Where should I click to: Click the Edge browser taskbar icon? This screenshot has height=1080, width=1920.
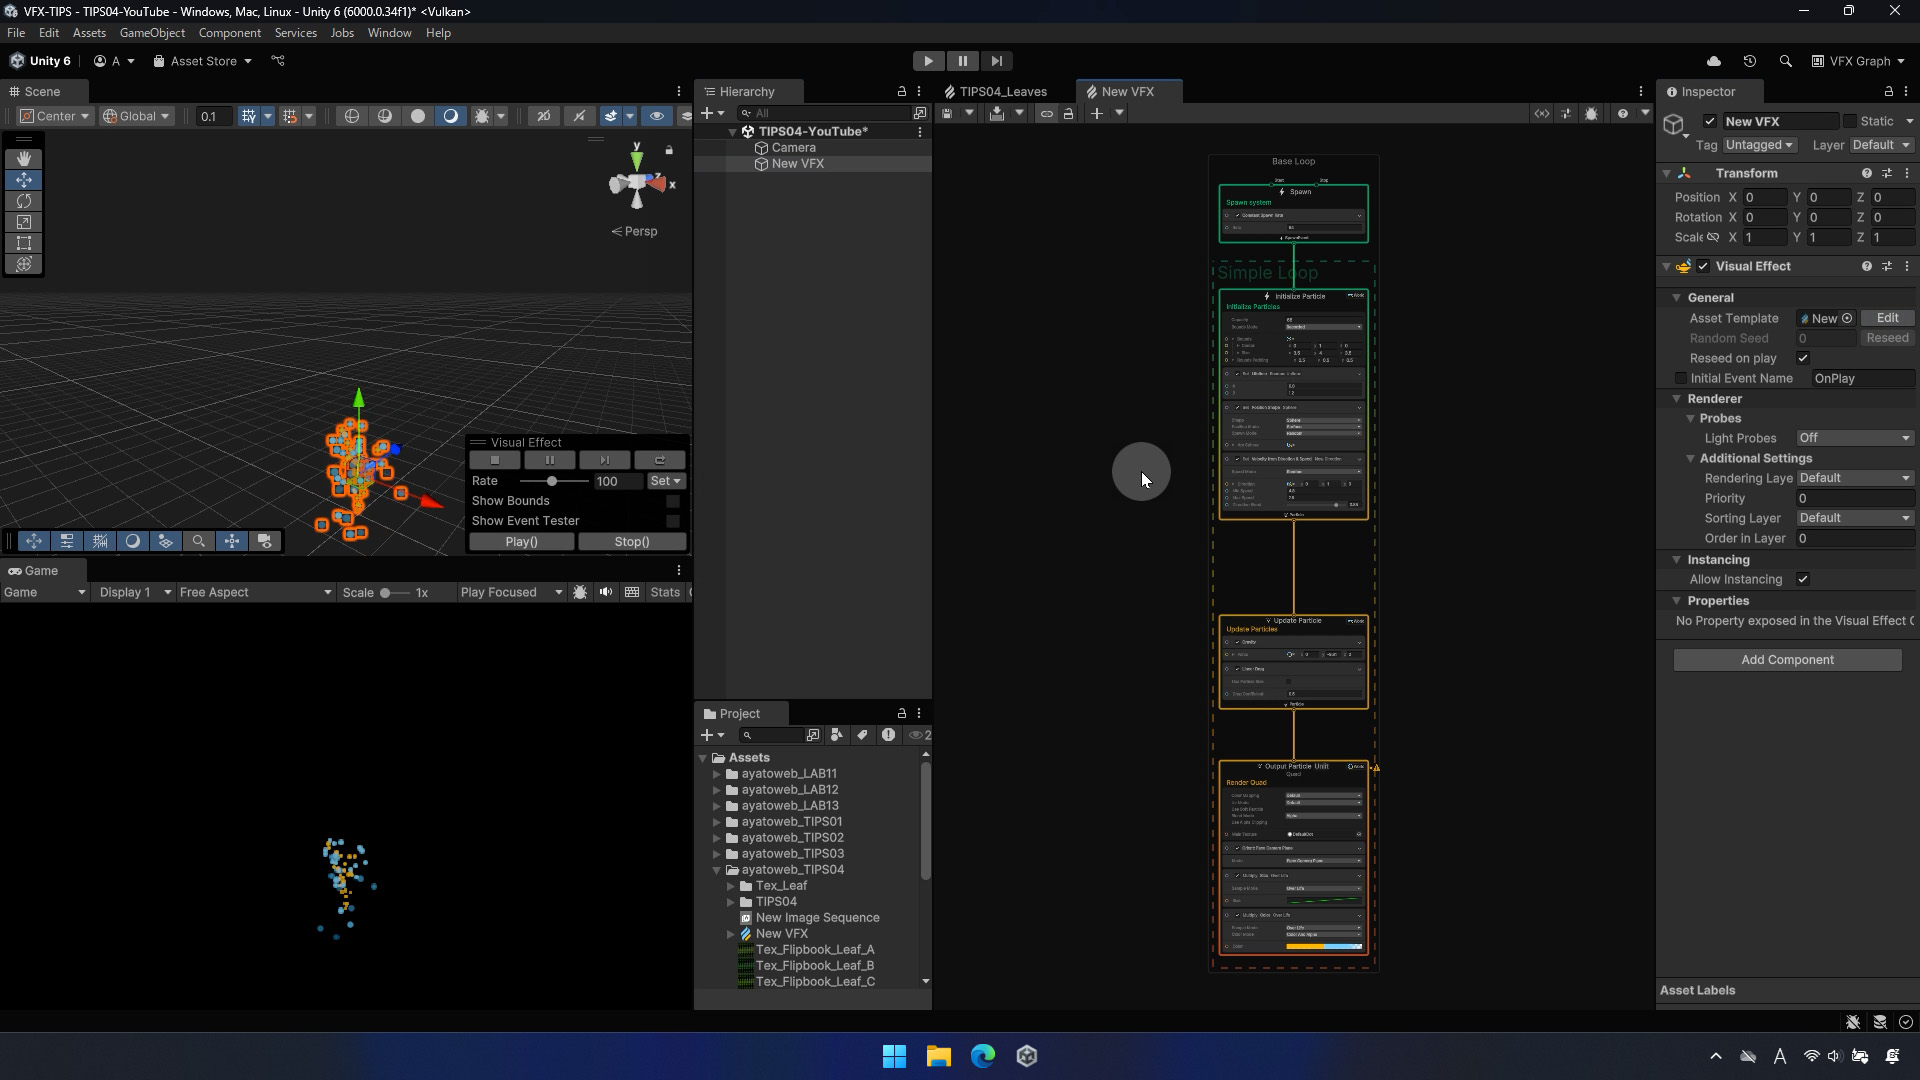983,1056
